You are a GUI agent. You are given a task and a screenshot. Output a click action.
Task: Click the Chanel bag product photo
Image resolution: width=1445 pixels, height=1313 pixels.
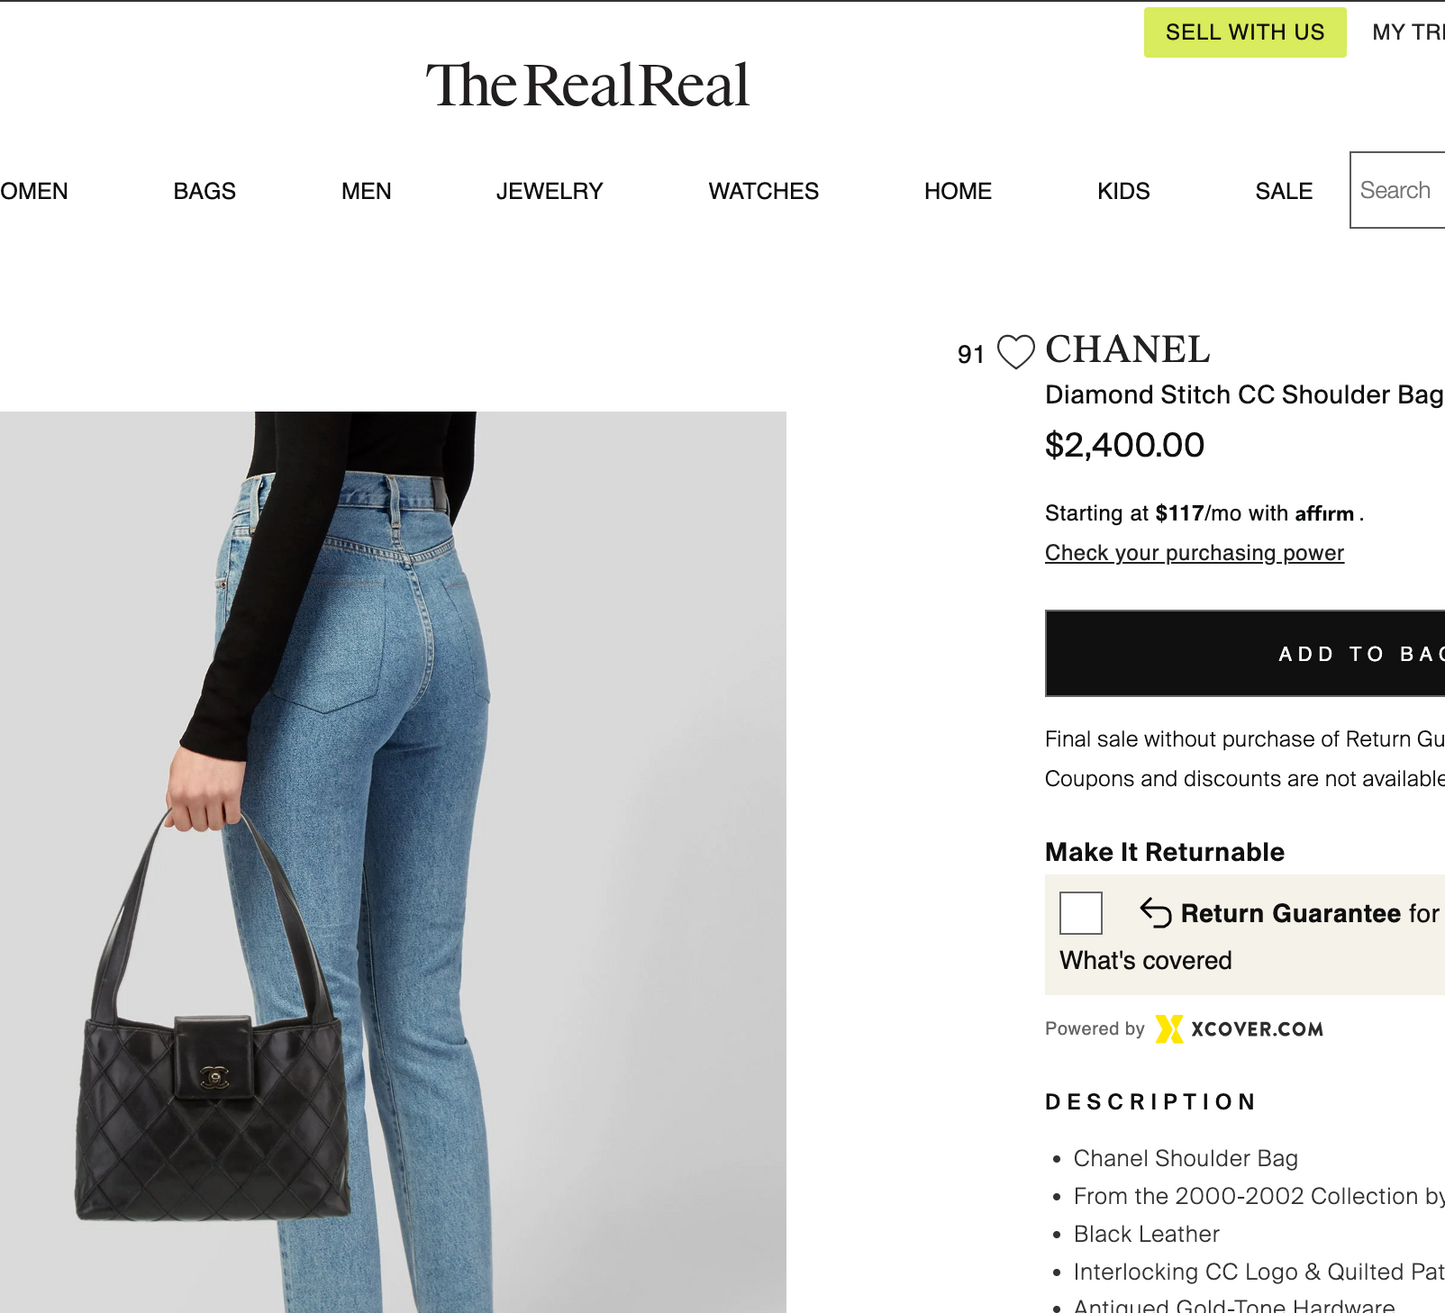[x=393, y=862]
